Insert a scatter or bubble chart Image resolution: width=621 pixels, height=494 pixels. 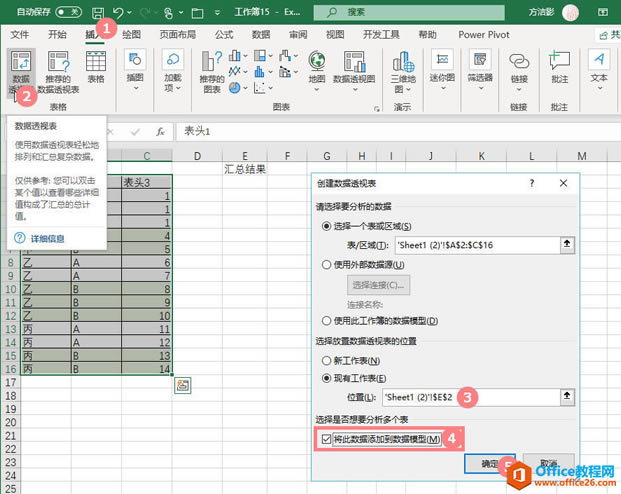click(260, 88)
